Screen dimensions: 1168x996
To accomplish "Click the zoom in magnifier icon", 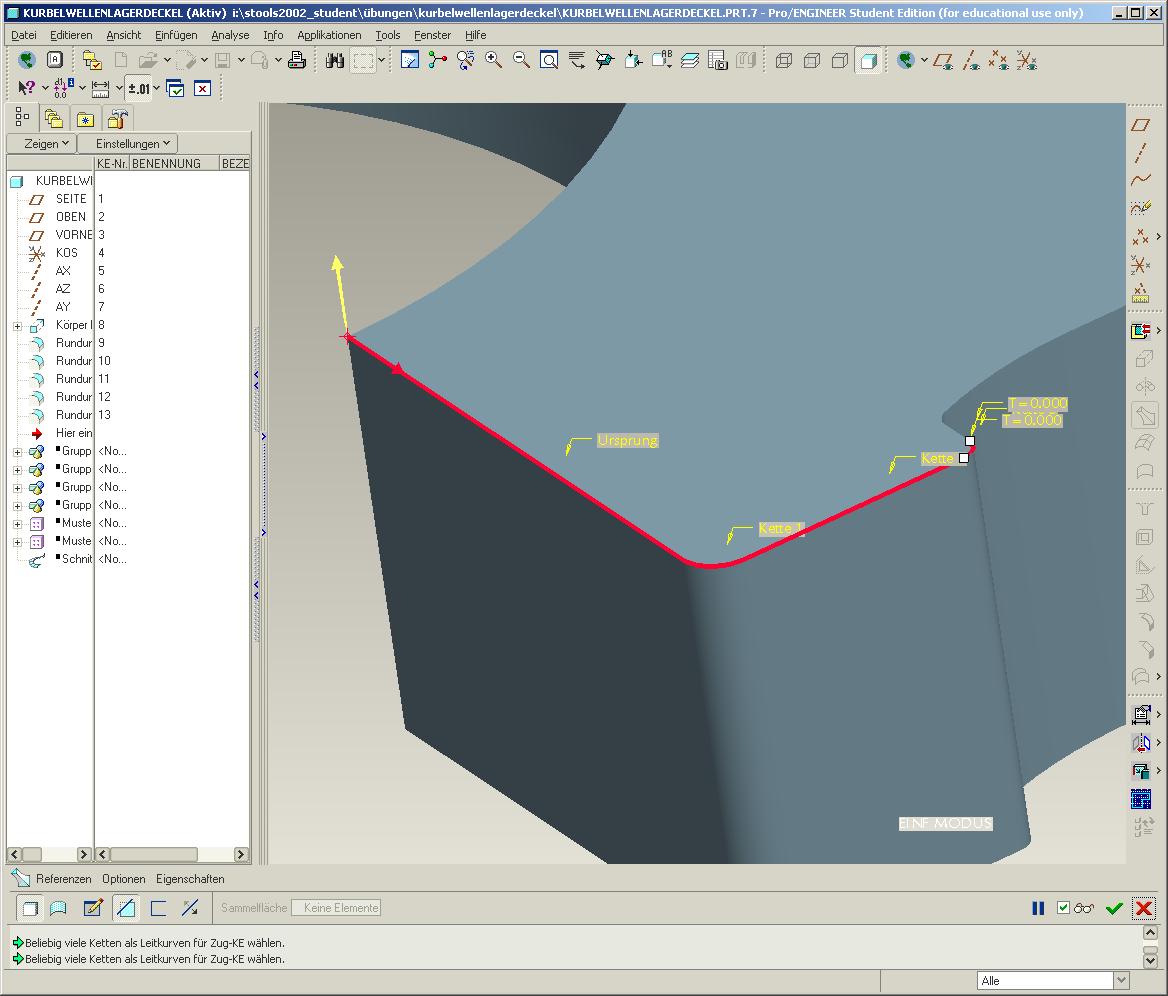I will click(493, 60).
